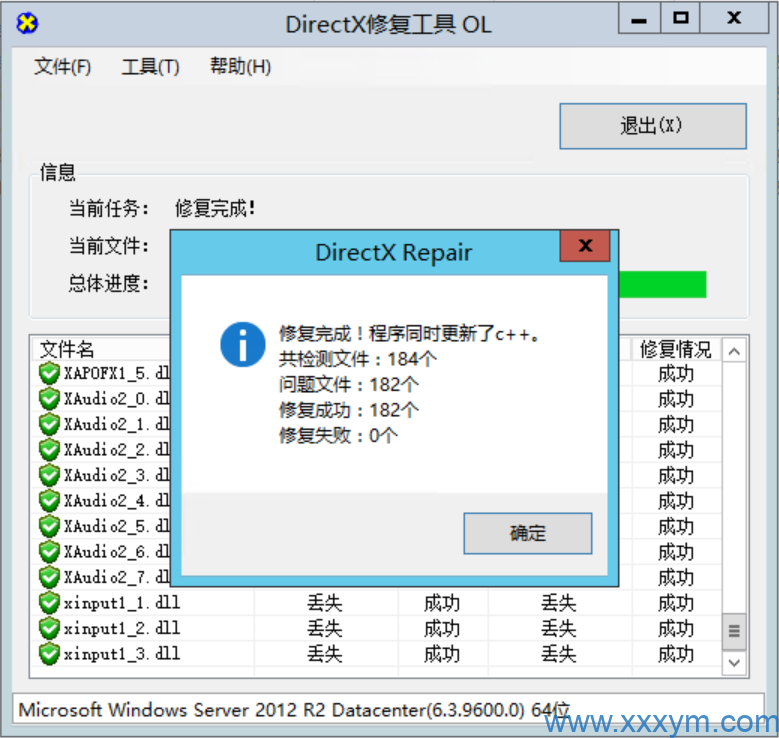This screenshot has width=779, height=738.
Task: Select the xinput1_2.dll file row
Action: tap(376, 628)
